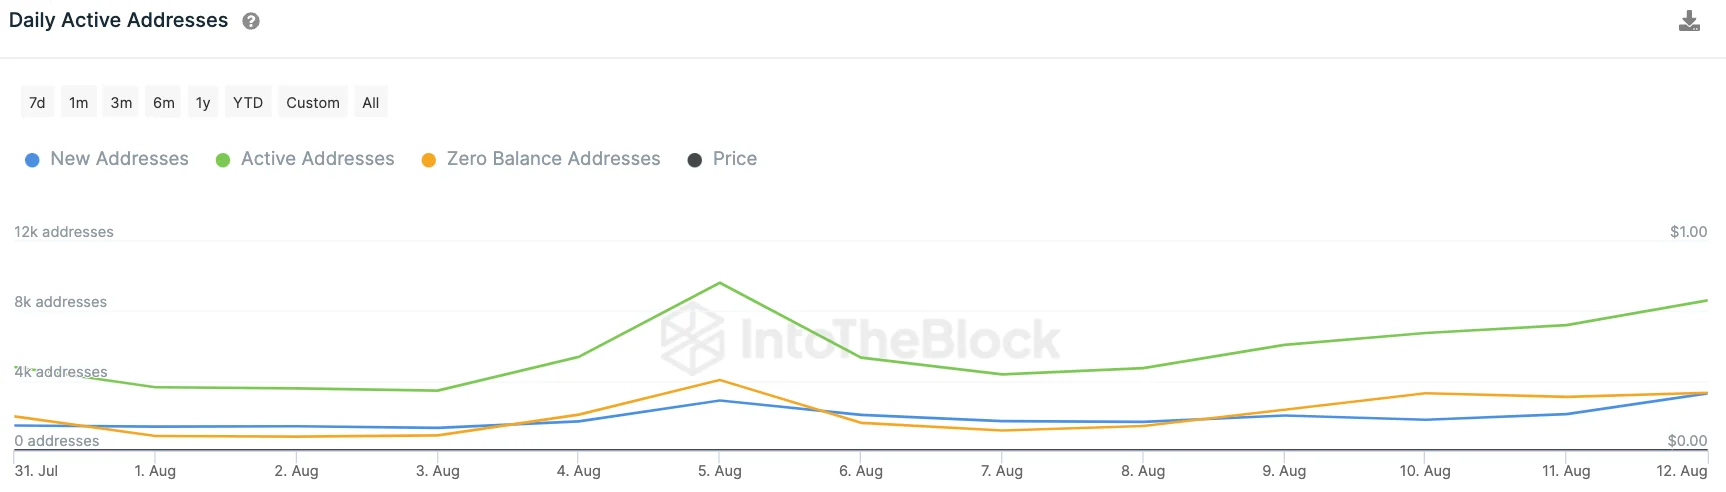1726x492 pixels.
Task: Download the chart data
Action: (x=1689, y=21)
